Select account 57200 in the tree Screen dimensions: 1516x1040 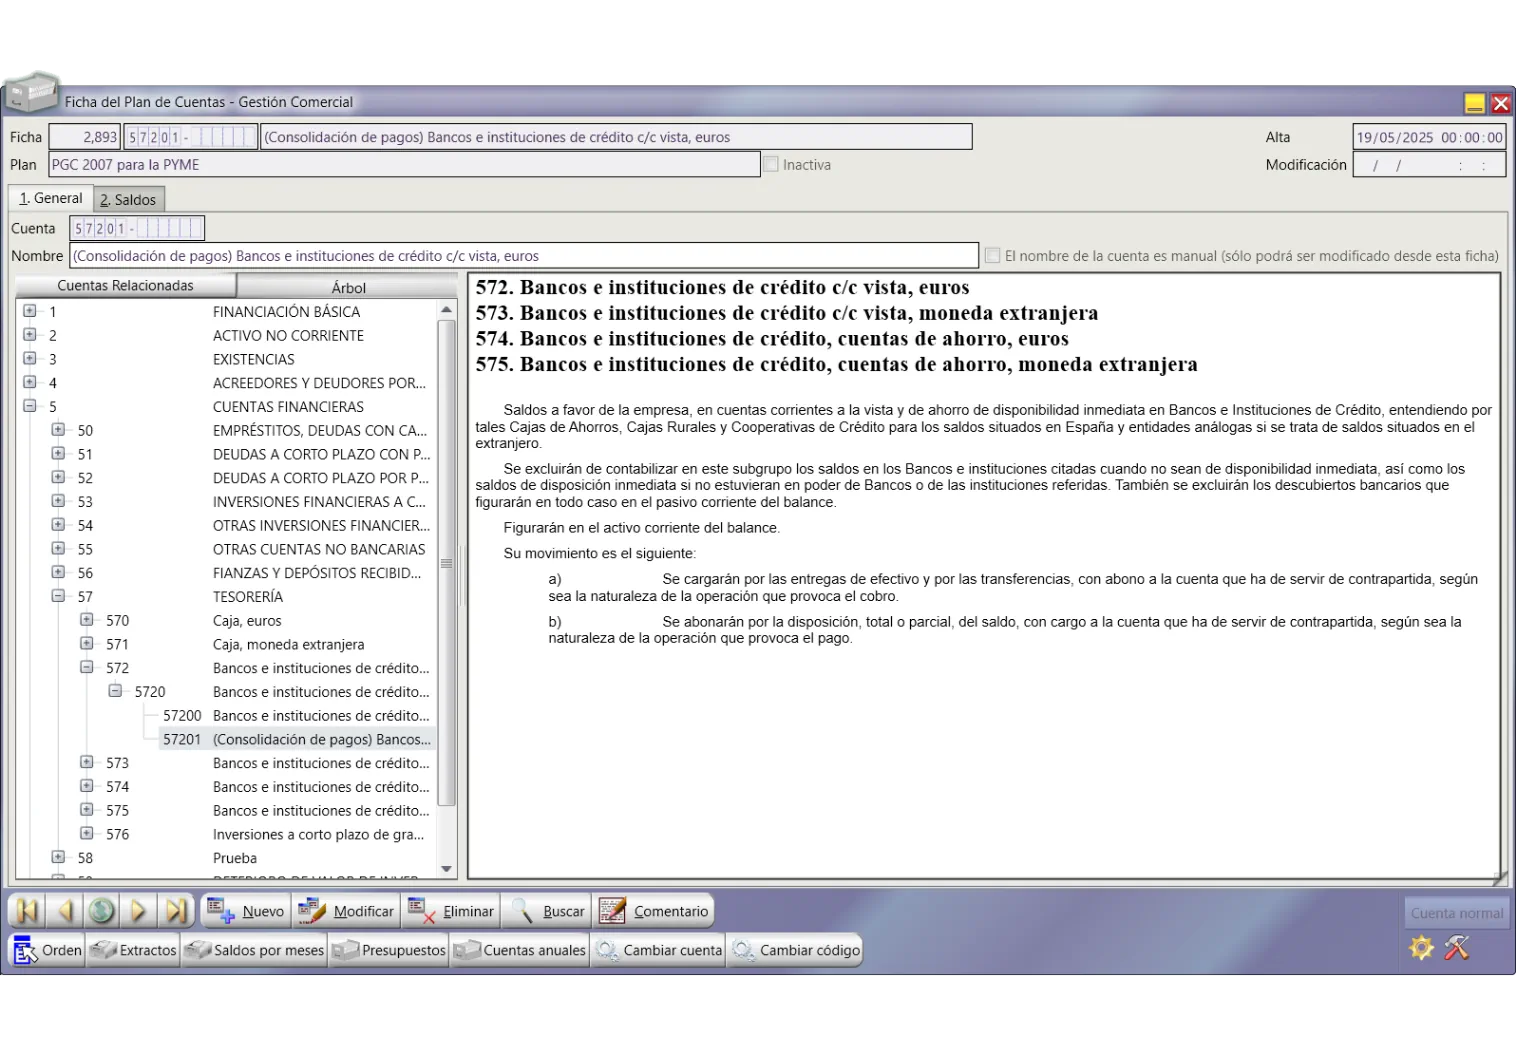tap(182, 716)
